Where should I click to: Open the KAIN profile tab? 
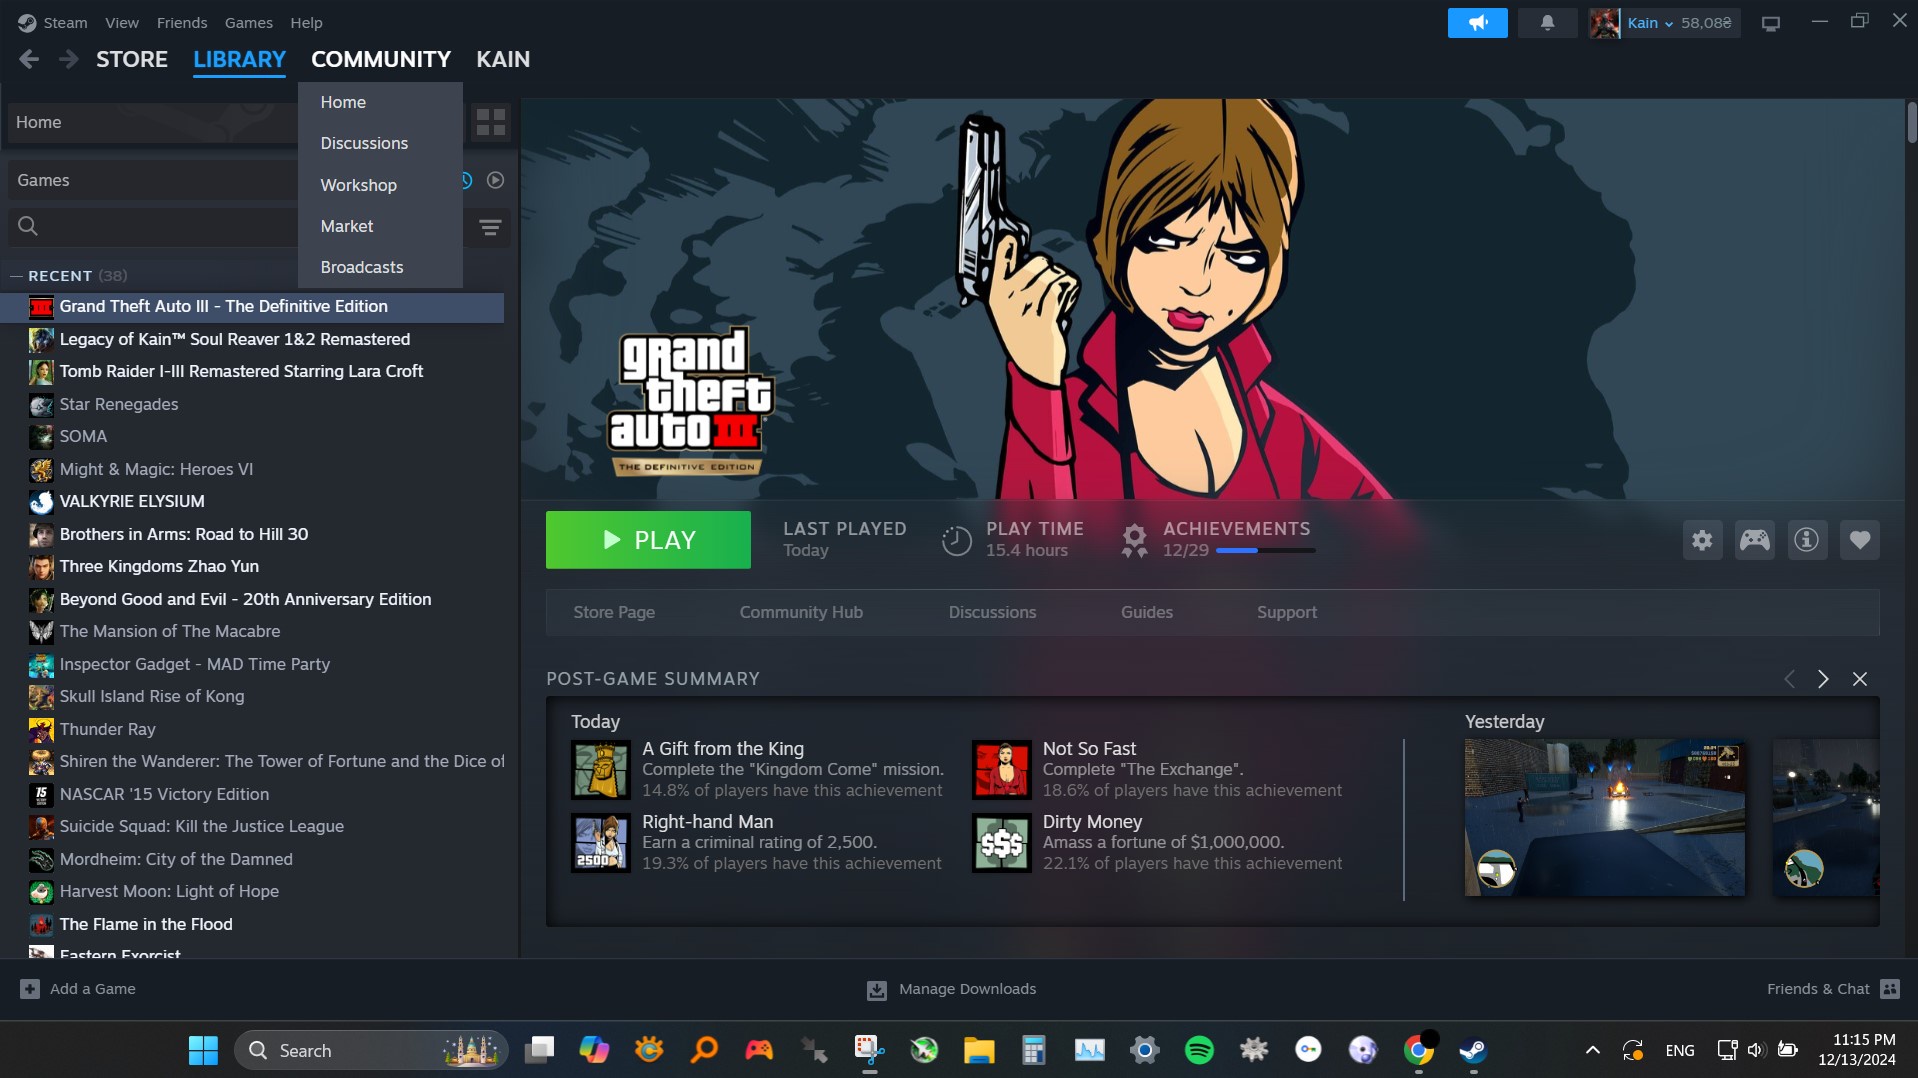(x=503, y=59)
